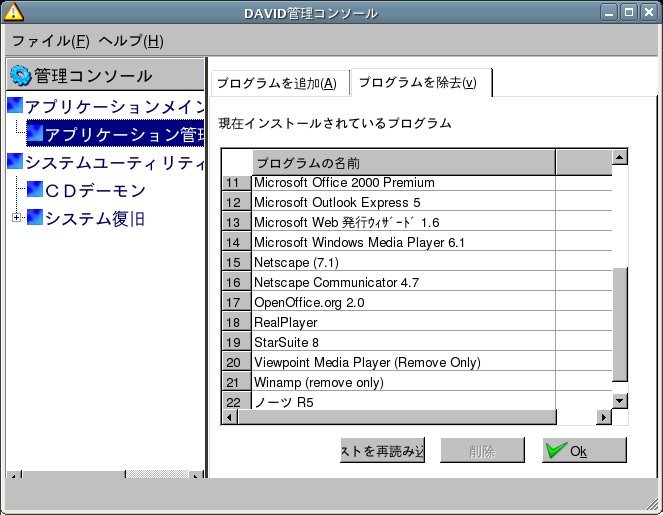
Task: Select CDデーモン tree item
Action: tap(96, 191)
